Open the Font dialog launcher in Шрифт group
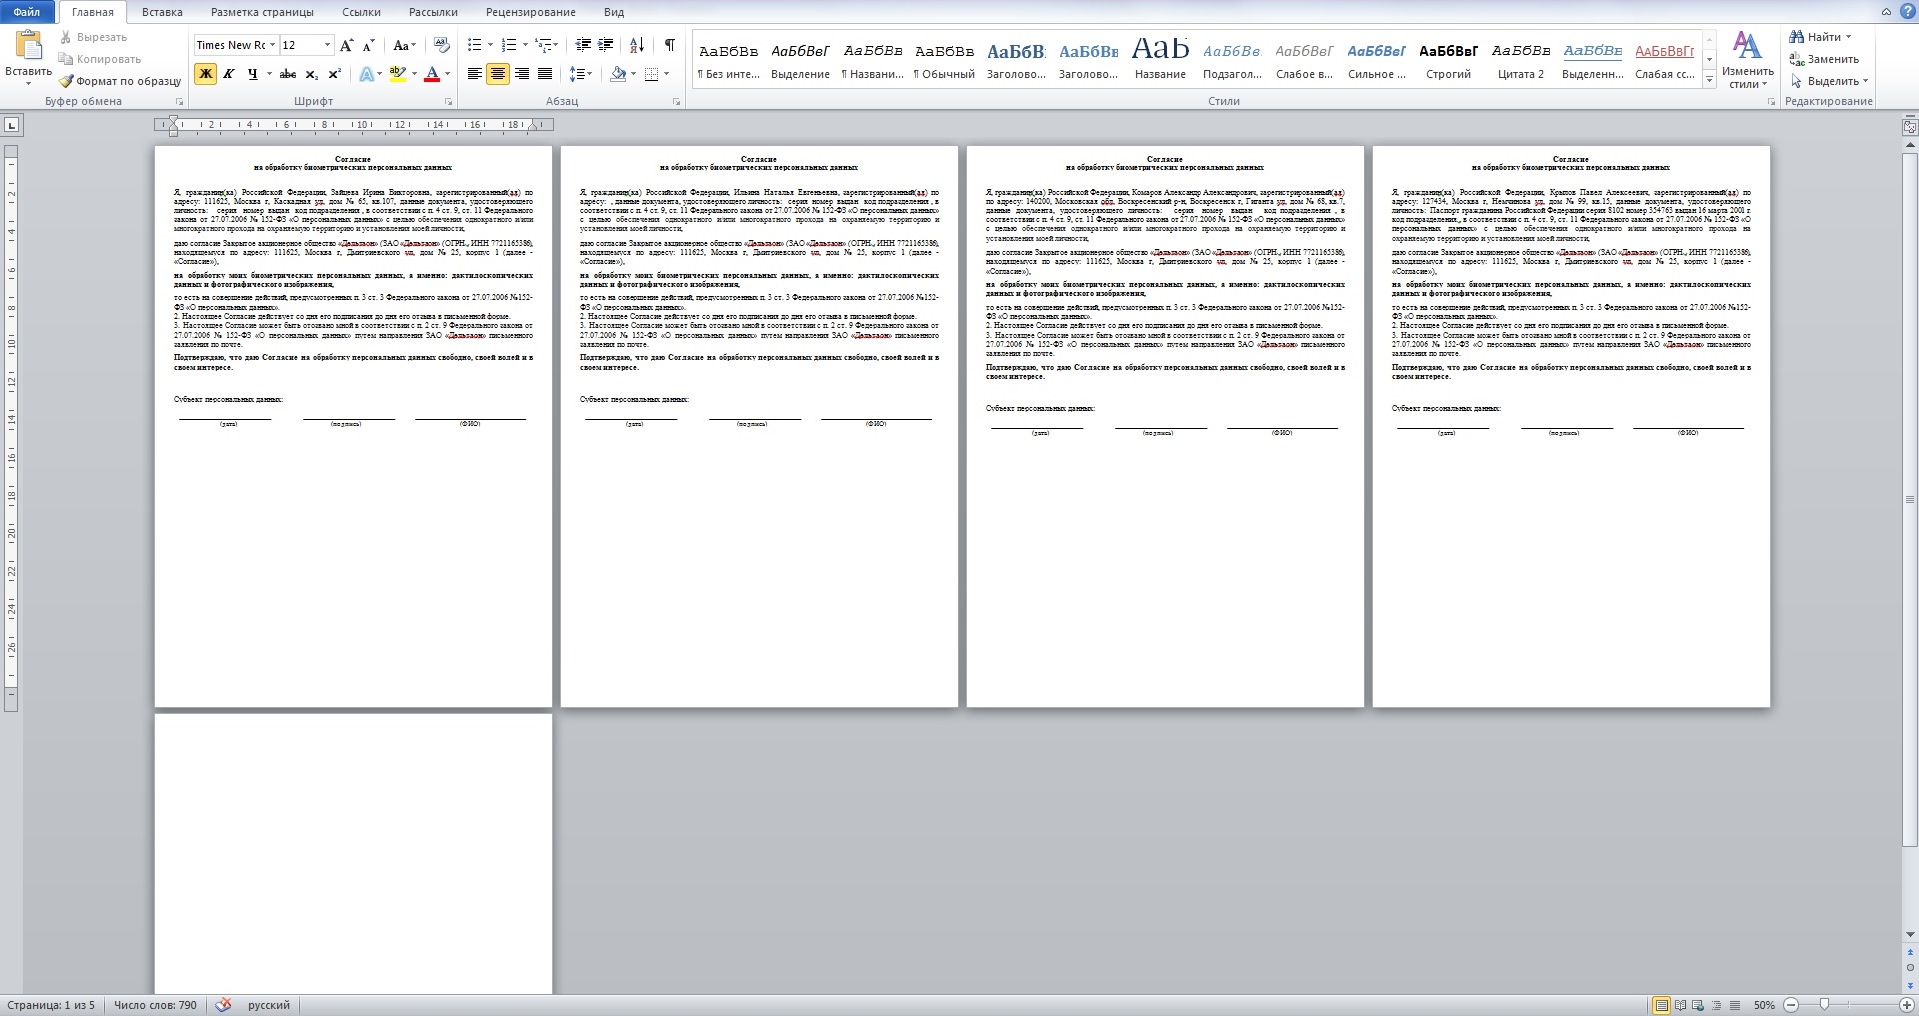This screenshot has height=1016, width=1919. tap(449, 102)
